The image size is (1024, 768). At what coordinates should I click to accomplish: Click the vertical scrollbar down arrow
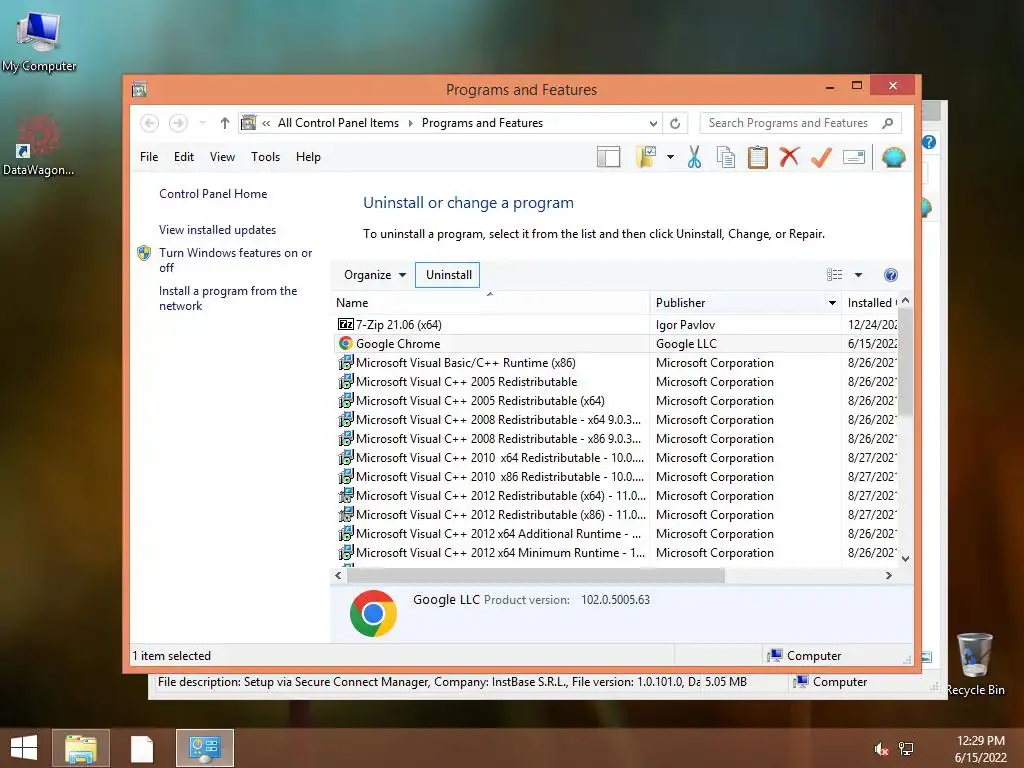(x=905, y=558)
